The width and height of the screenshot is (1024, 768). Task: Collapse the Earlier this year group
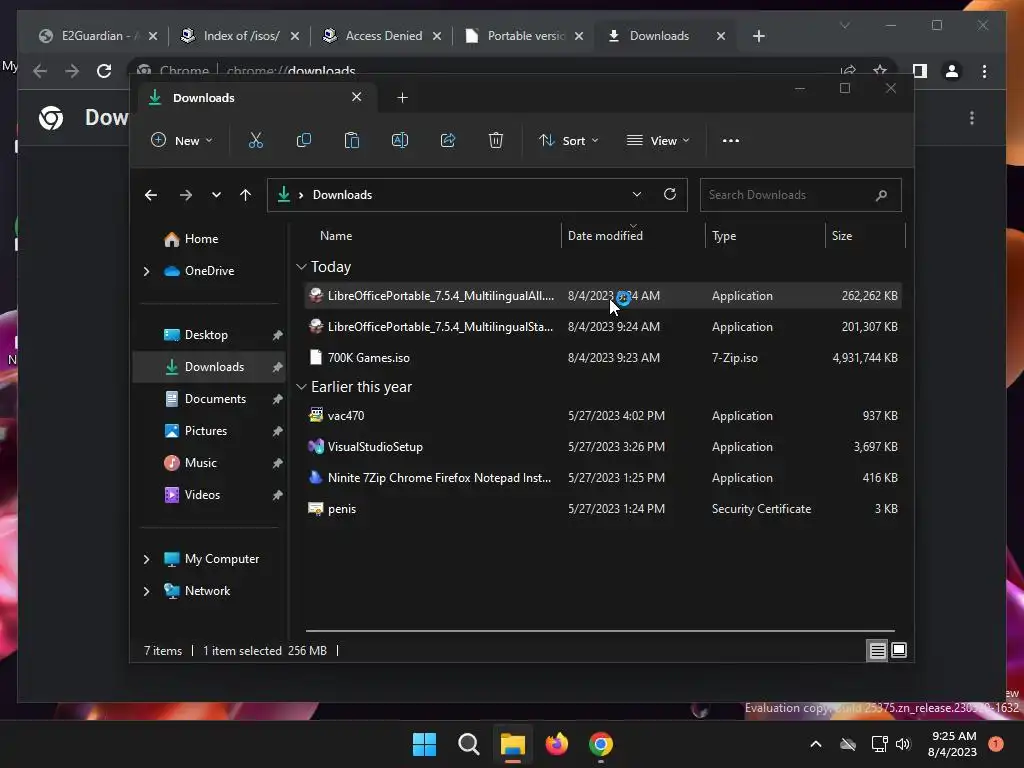(x=301, y=387)
